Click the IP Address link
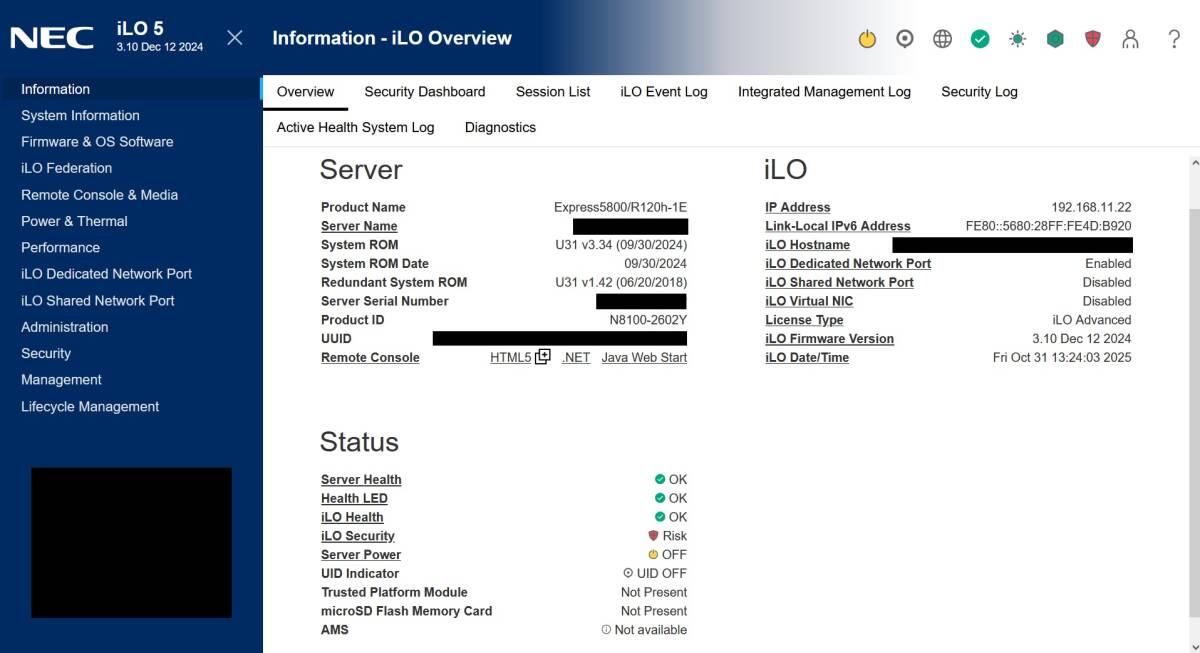 pyautogui.click(x=797, y=208)
